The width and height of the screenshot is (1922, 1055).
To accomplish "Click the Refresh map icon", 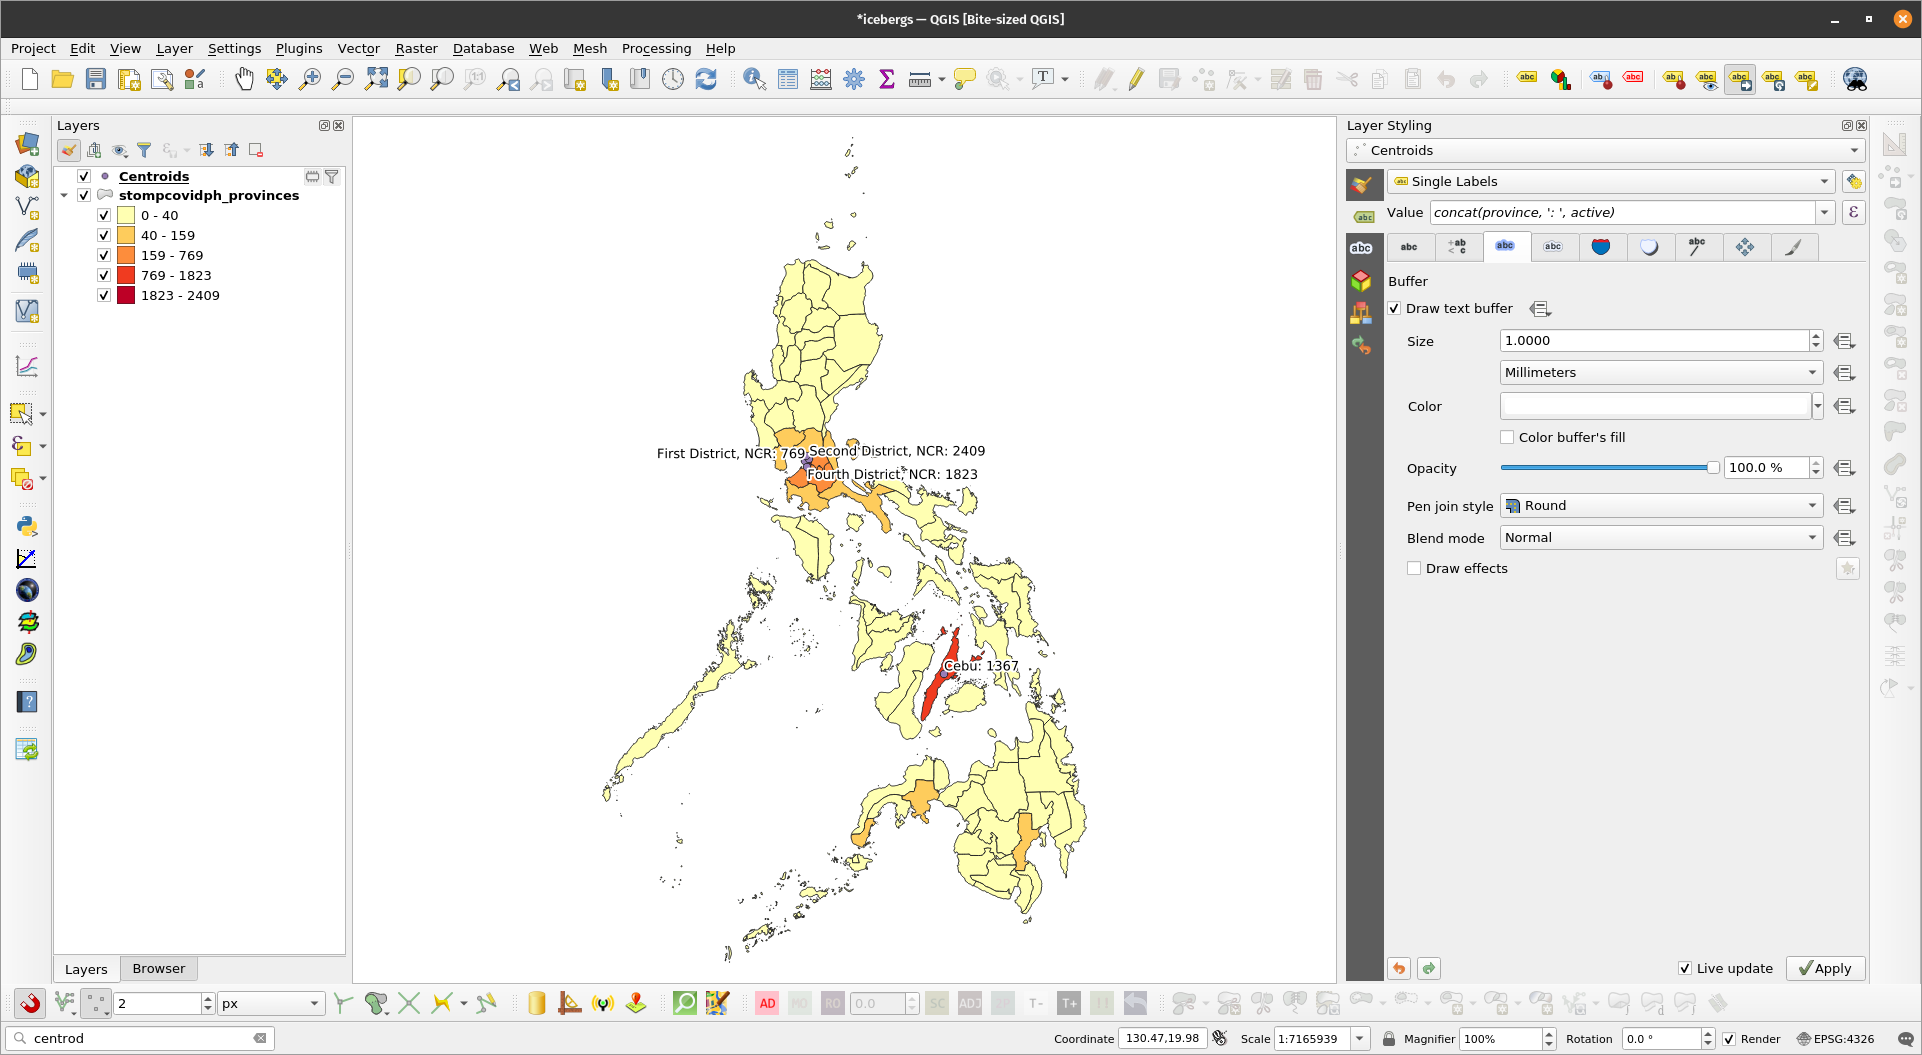I will tap(706, 79).
